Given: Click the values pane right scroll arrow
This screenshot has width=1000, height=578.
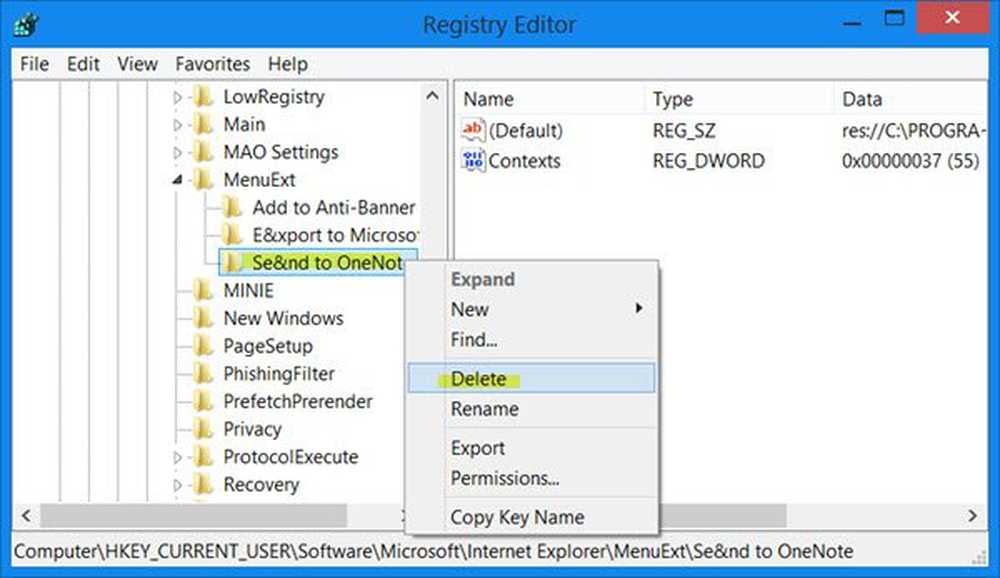Looking at the screenshot, I should (x=972, y=515).
